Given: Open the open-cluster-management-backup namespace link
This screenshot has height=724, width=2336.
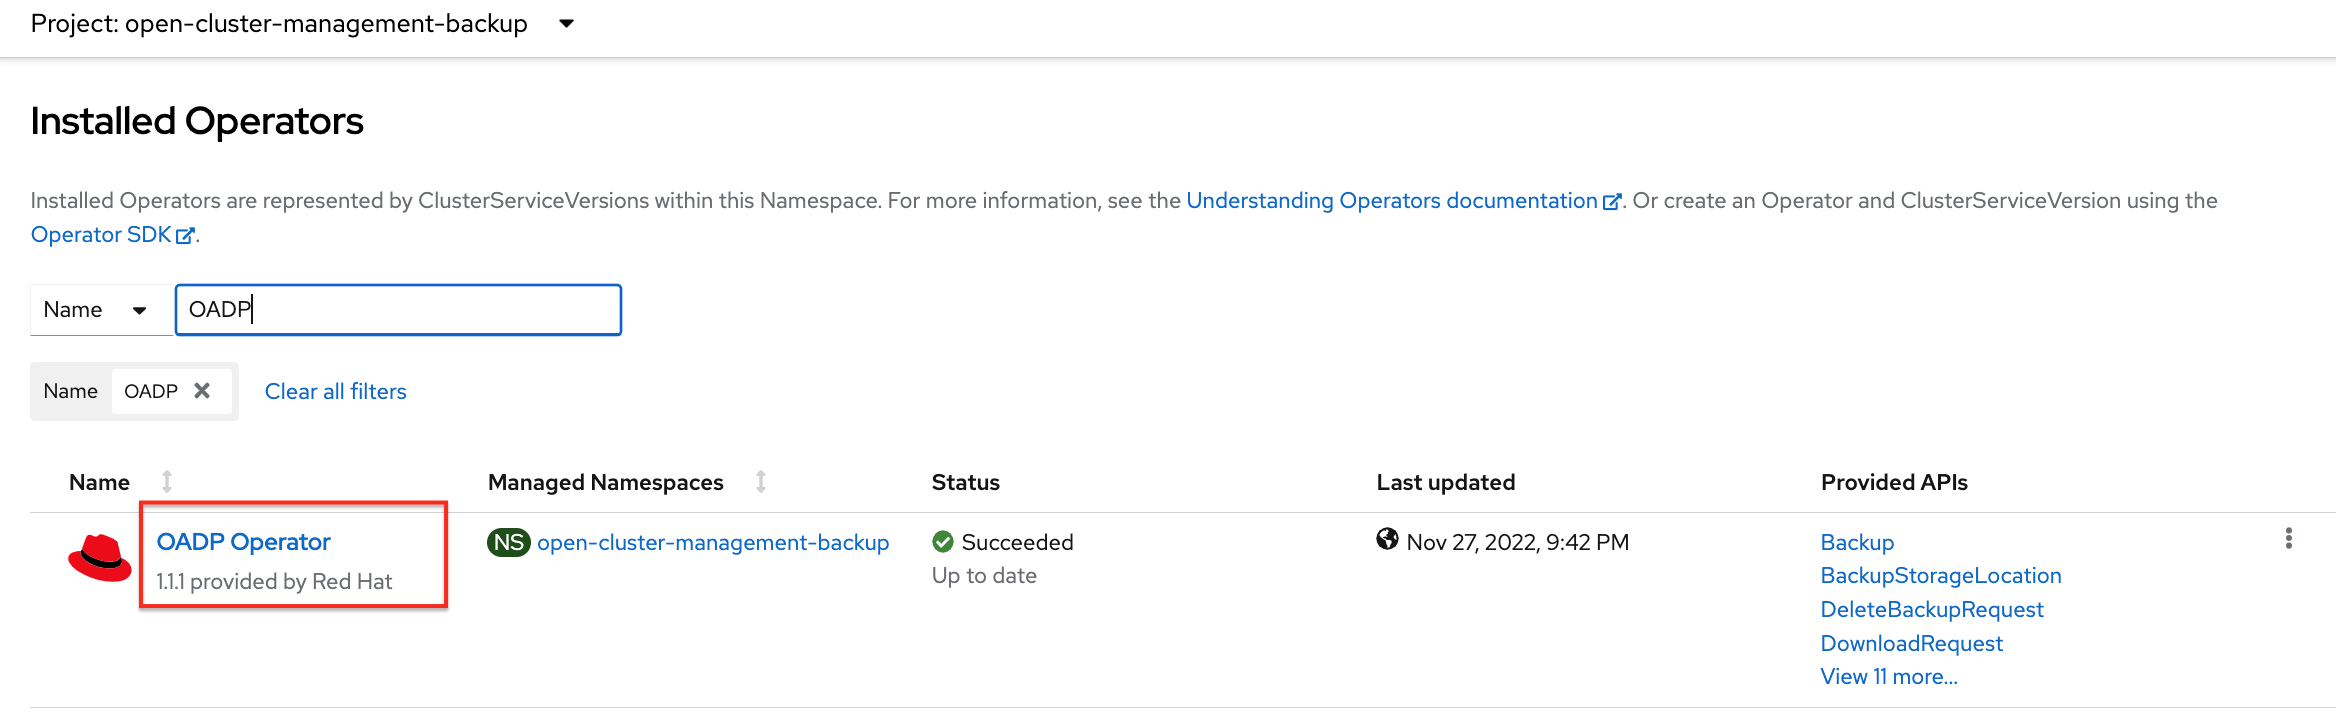Looking at the screenshot, I should coord(712,543).
